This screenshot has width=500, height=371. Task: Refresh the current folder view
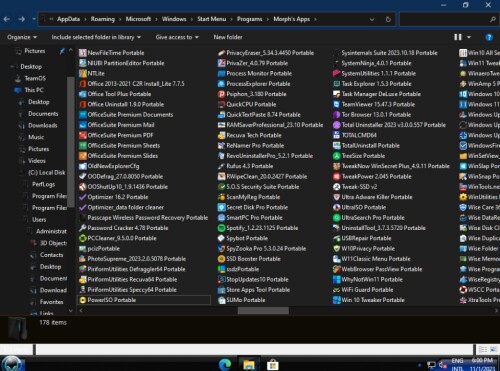(x=388, y=19)
